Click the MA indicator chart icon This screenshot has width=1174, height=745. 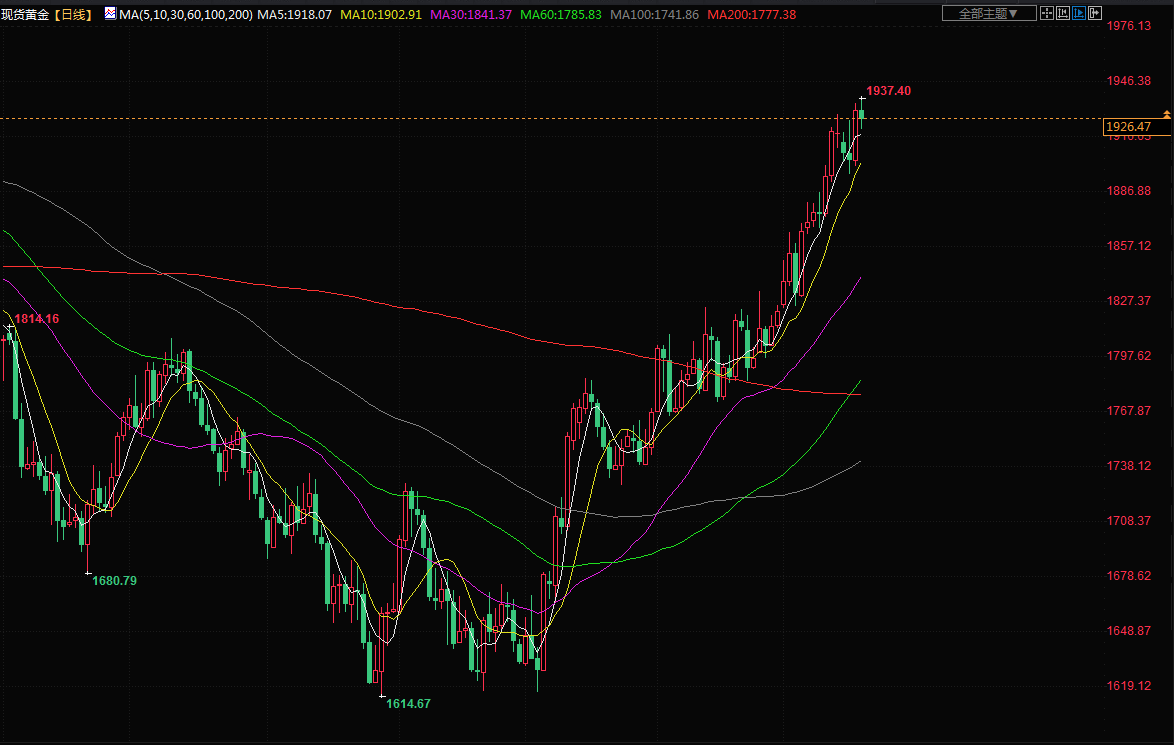[x=110, y=13]
